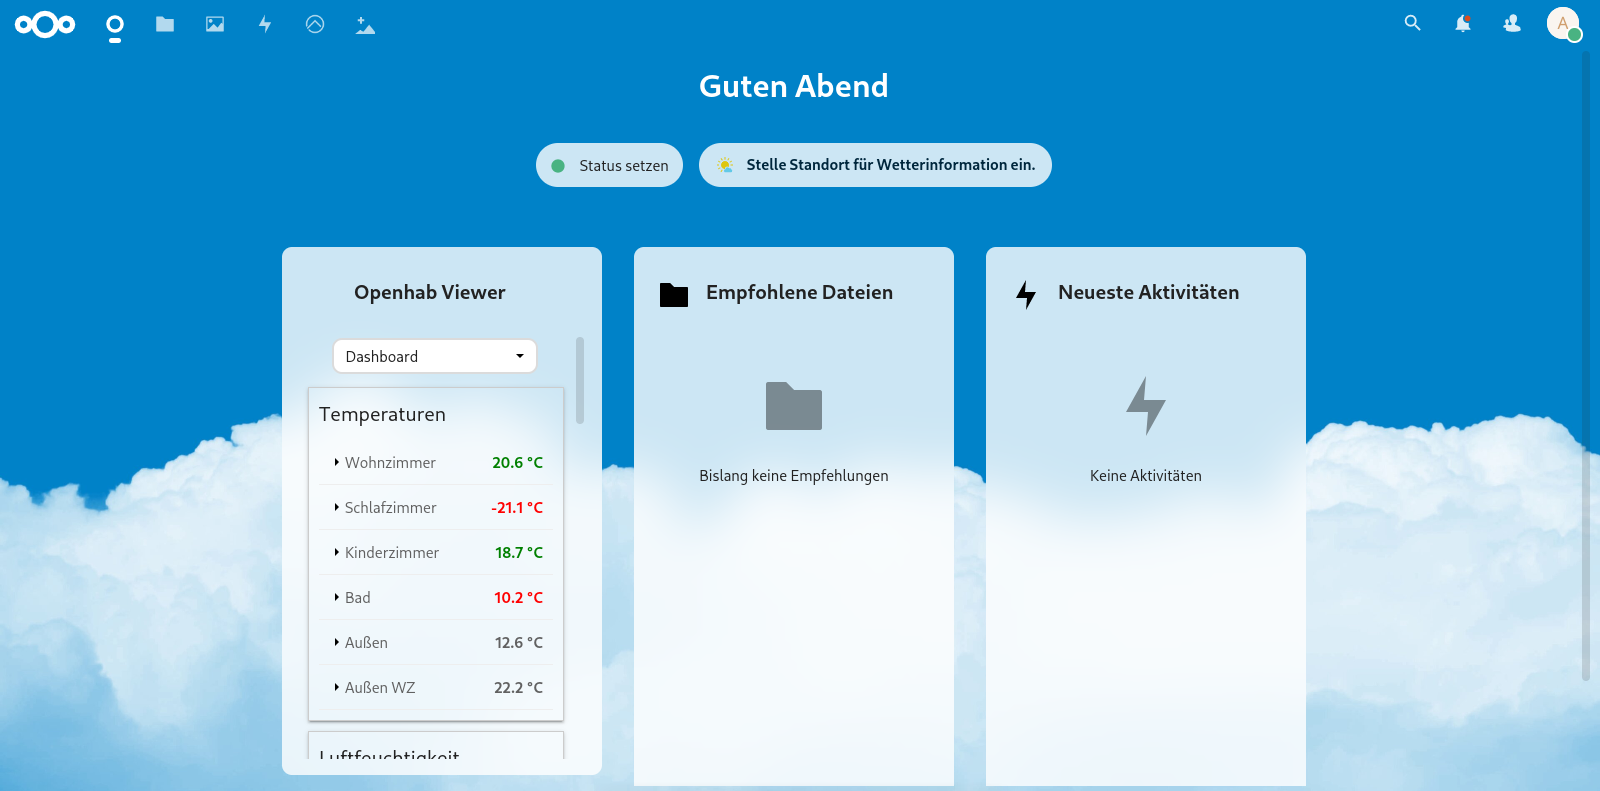
Task: Click the weather sun icon
Action: 724,165
